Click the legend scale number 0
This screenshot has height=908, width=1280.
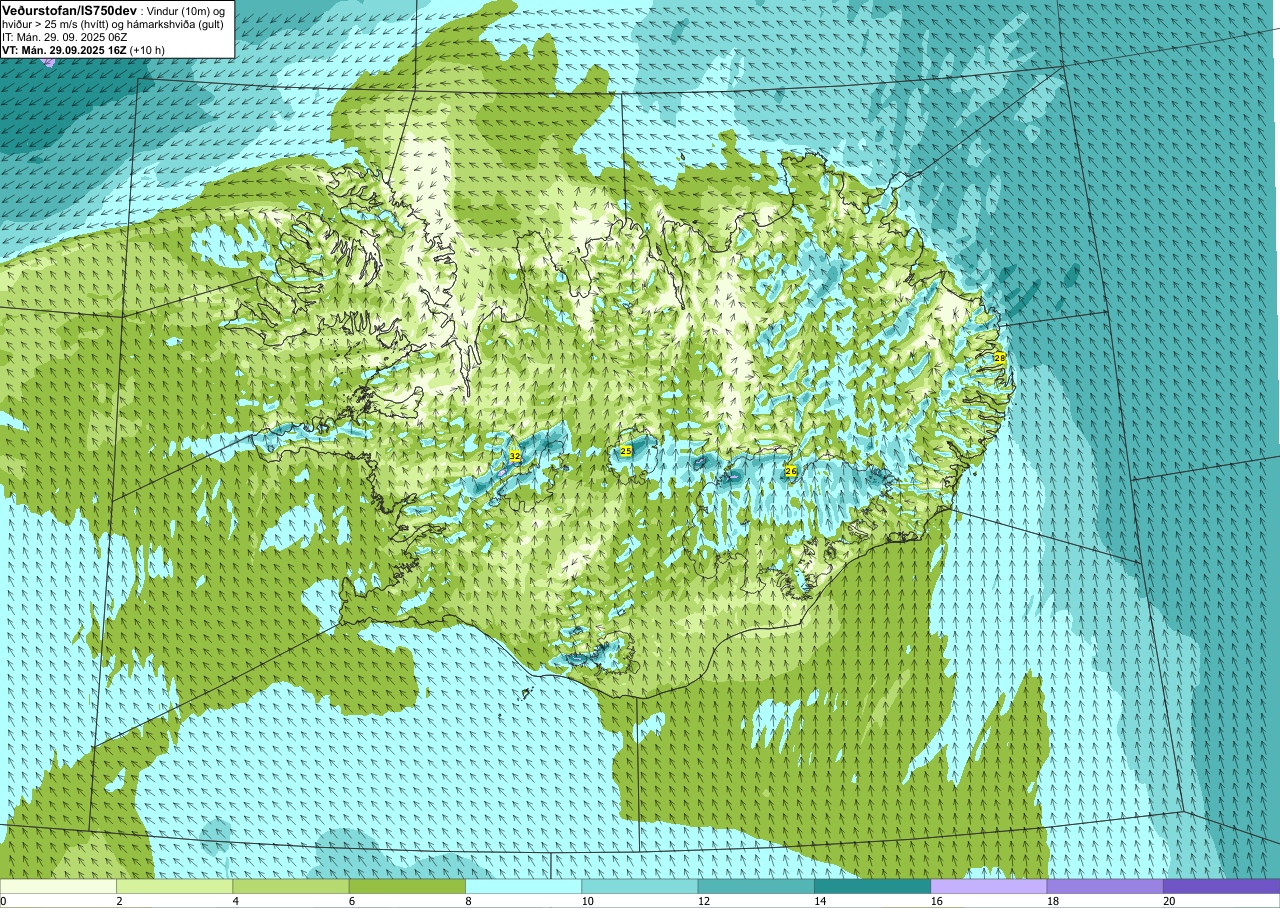(x=3, y=901)
